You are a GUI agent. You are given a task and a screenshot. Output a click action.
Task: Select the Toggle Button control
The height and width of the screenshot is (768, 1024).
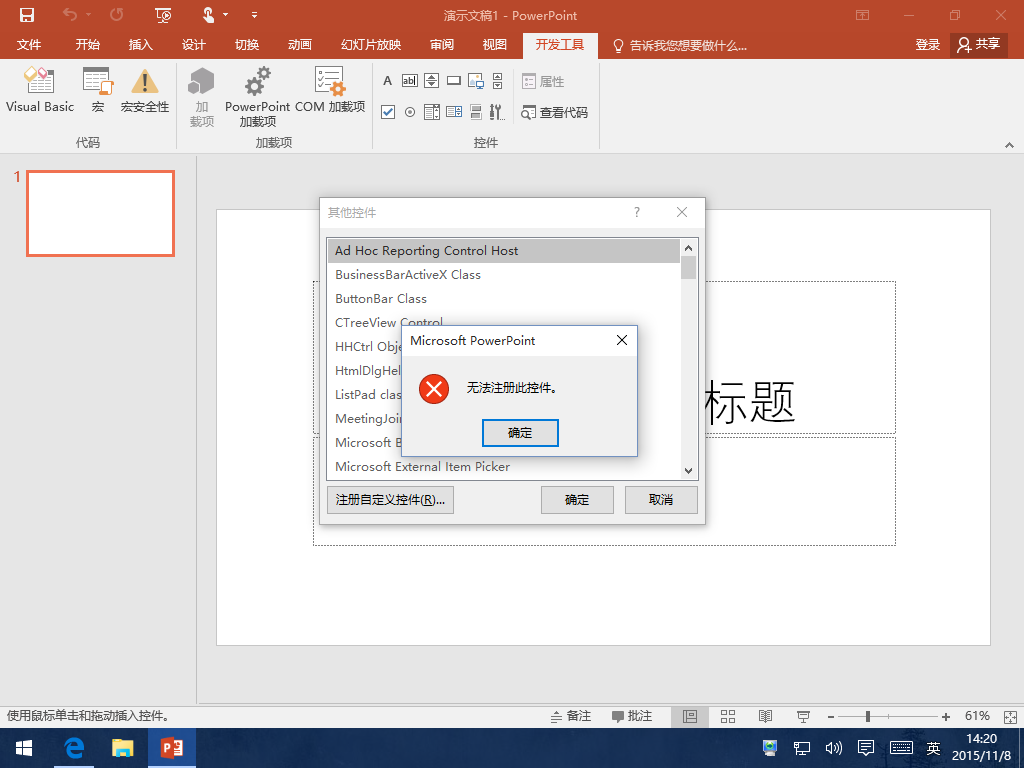475,112
